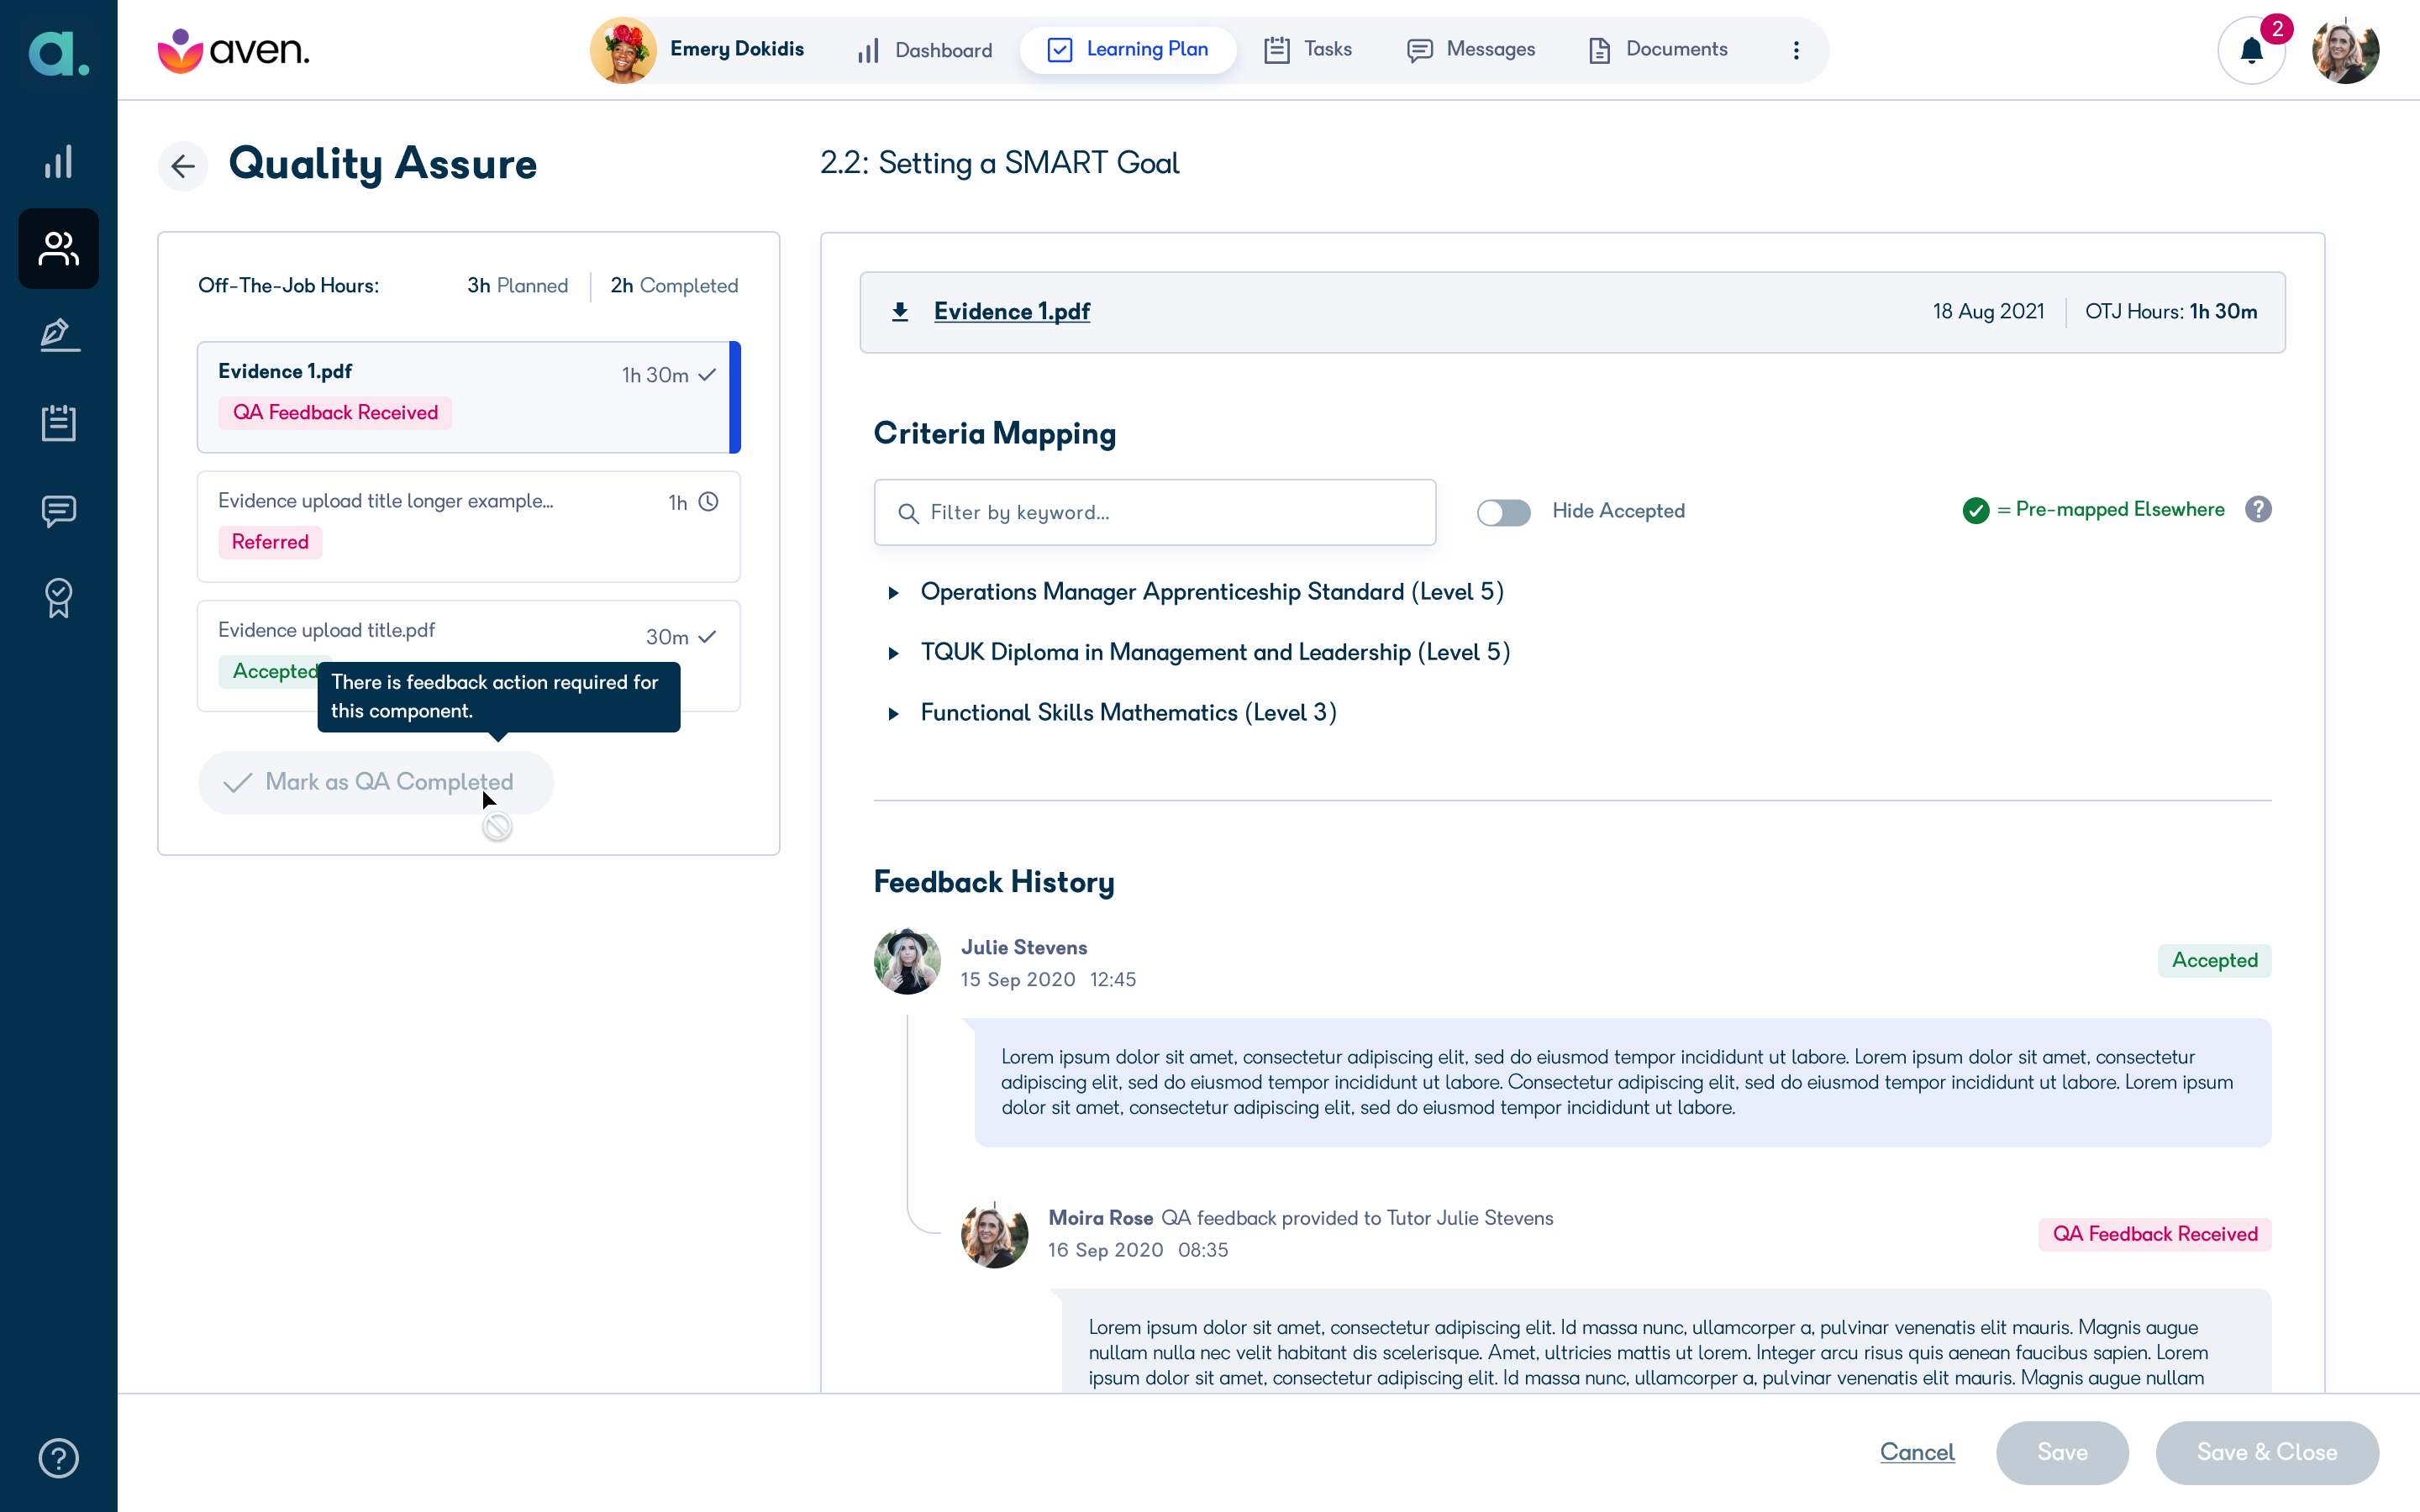Open the notifications bell with badge 2
The image size is (2420, 1512).
(x=2251, y=50)
